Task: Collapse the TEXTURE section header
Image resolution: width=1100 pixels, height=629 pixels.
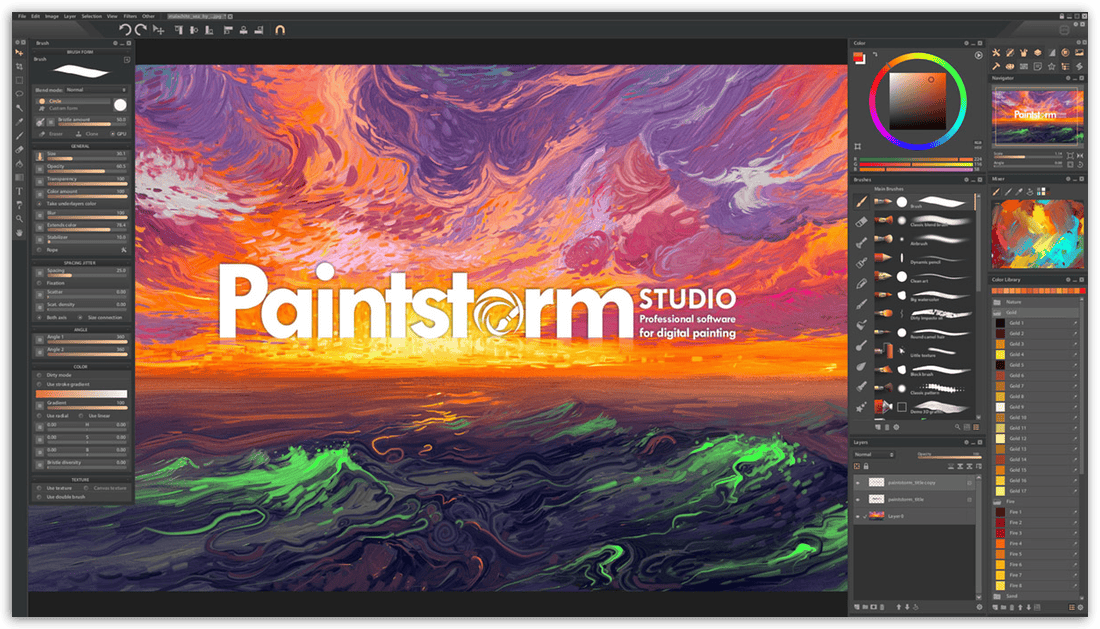Action: tap(80, 480)
